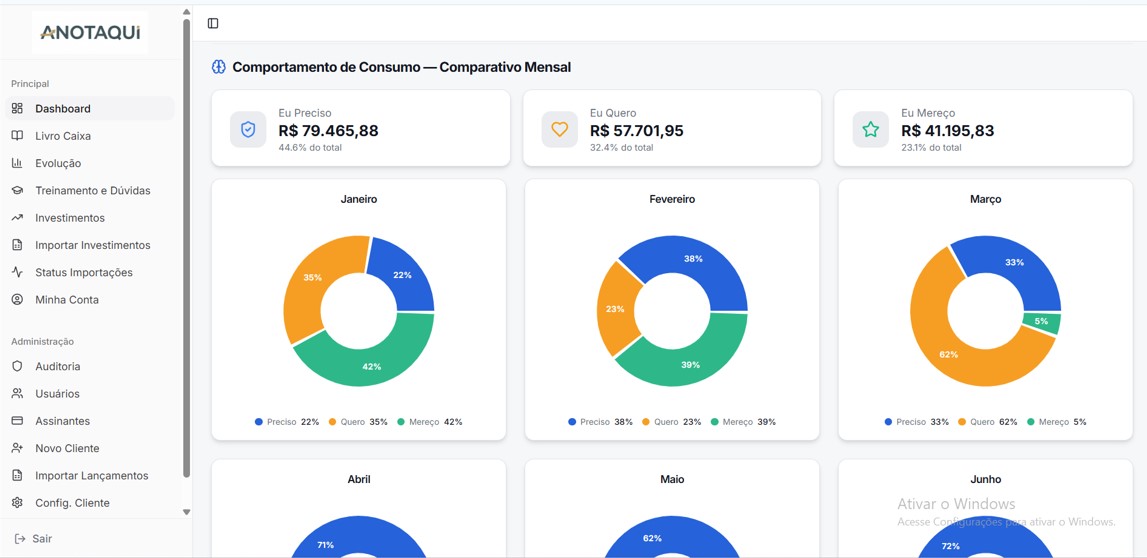Viewport: 1147px width, 558px height.
Task: Click the Dashboard grid icon
Action: click(18, 108)
